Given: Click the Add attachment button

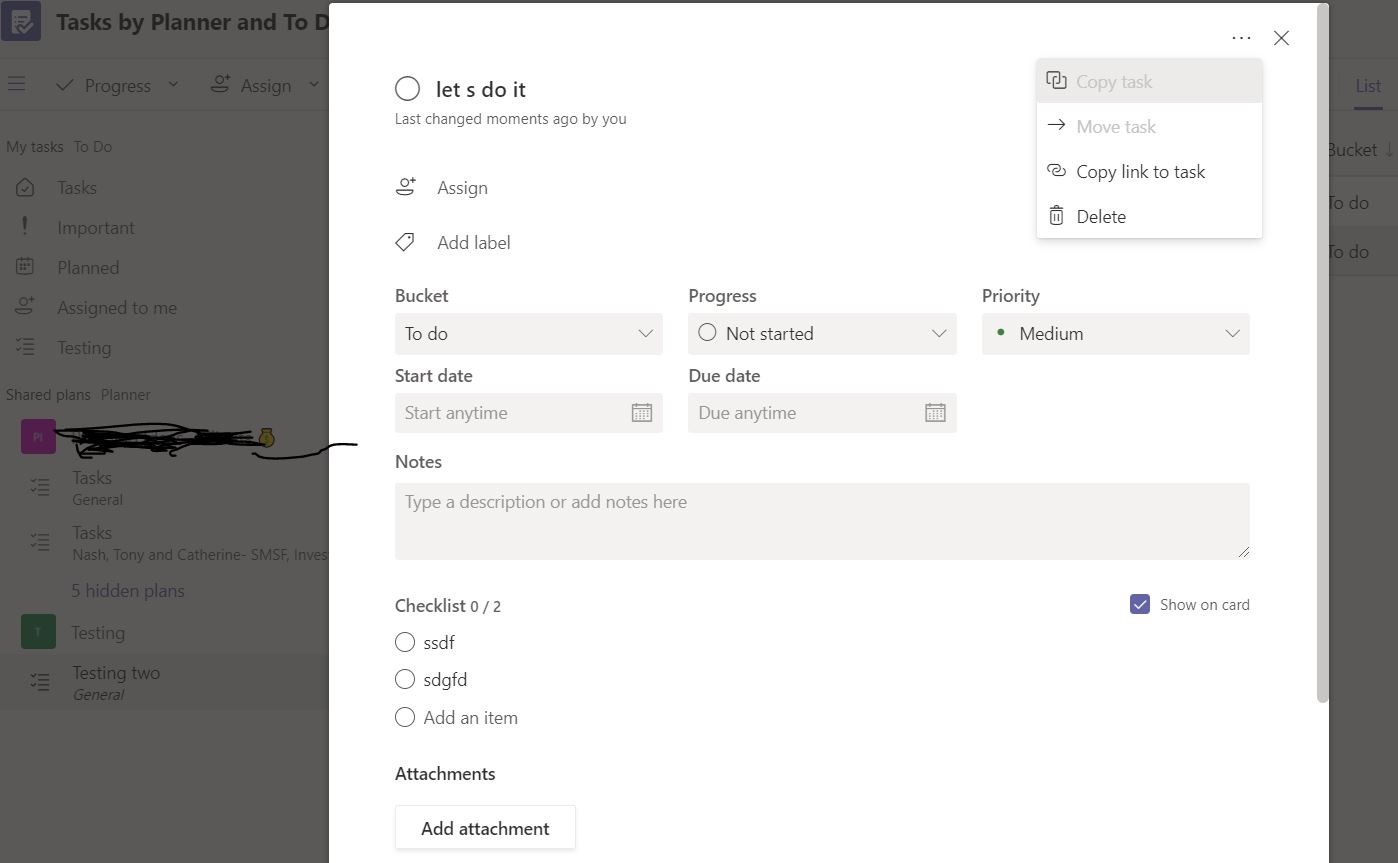Looking at the screenshot, I should (485, 828).
